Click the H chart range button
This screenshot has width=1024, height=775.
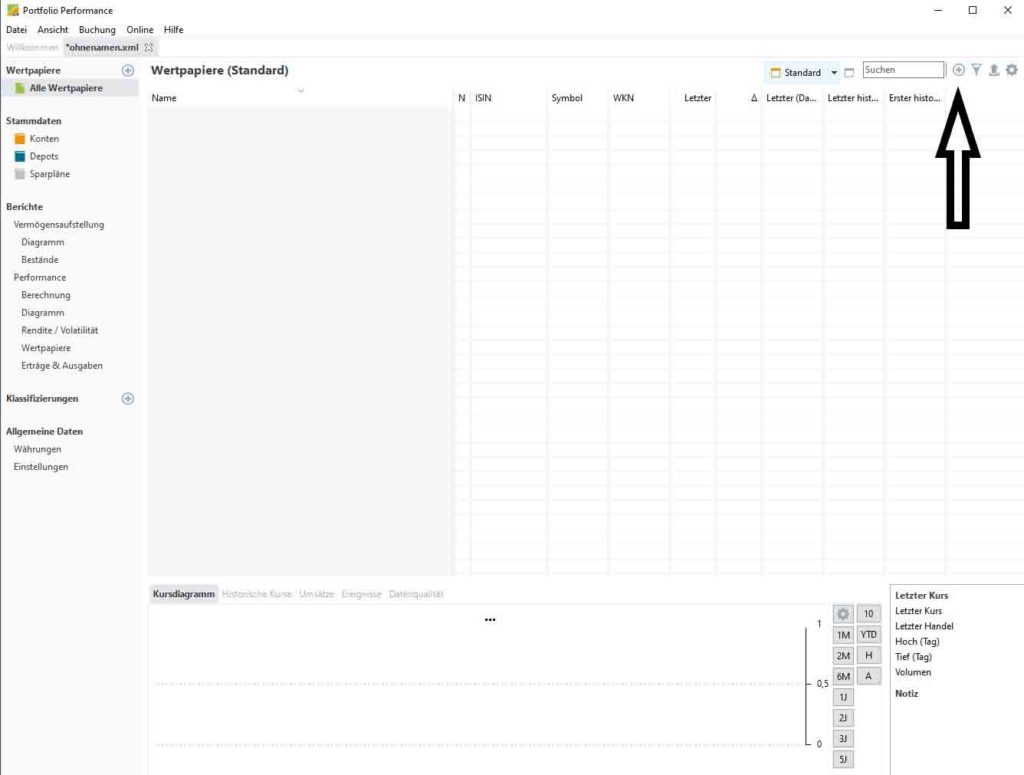coord(869,656)
